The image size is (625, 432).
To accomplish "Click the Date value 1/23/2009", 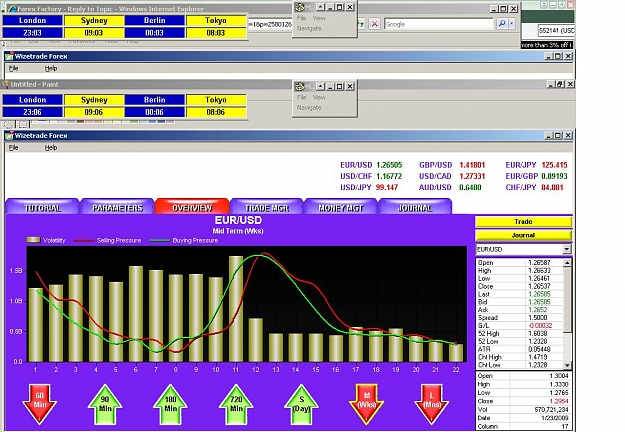I will point(555,418).
